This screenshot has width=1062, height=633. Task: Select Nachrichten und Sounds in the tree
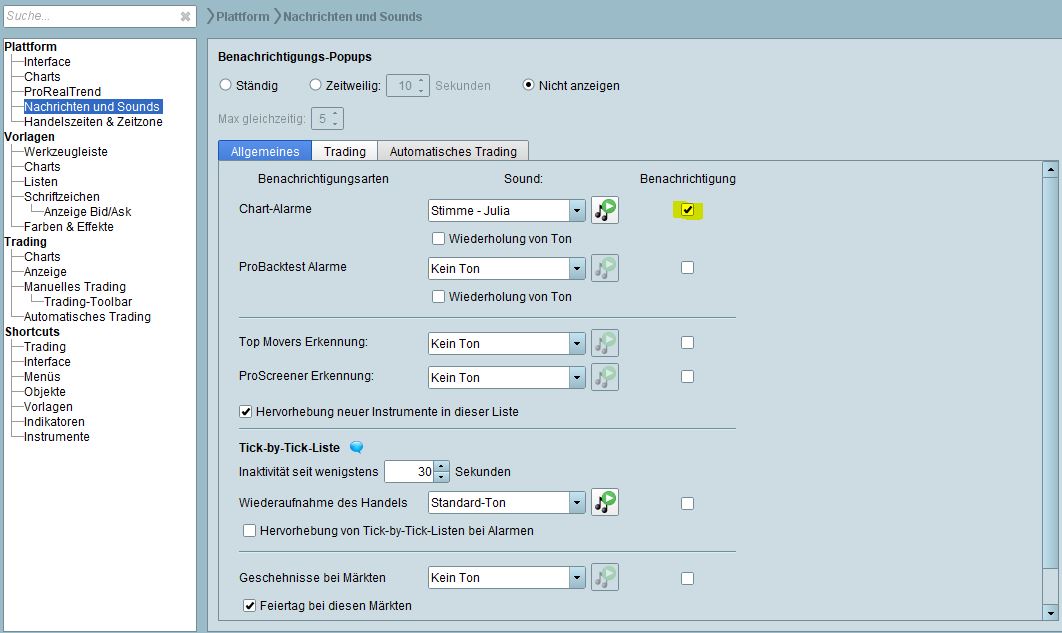pyautogui.click(x=92, y=106)
